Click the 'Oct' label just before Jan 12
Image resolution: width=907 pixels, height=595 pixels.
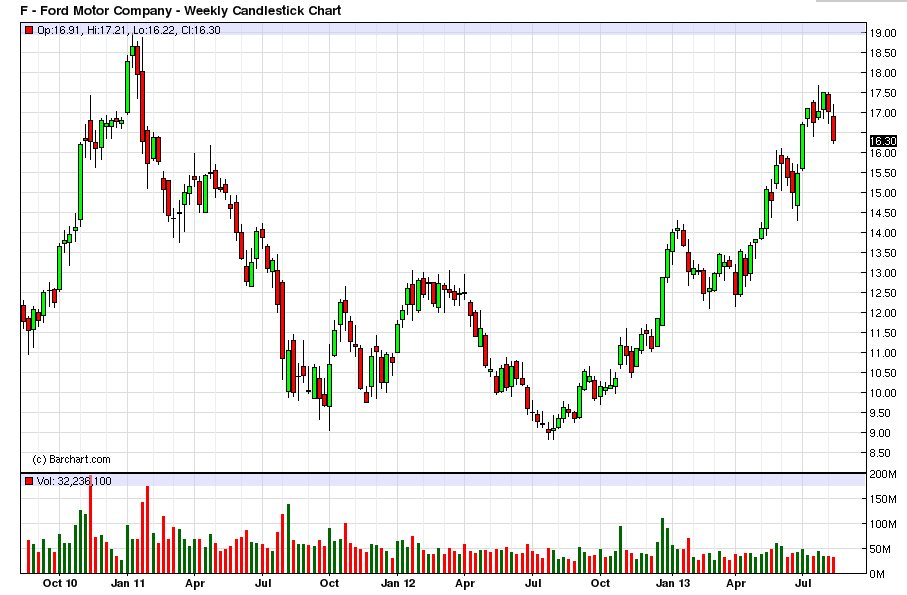click(329, 583)
